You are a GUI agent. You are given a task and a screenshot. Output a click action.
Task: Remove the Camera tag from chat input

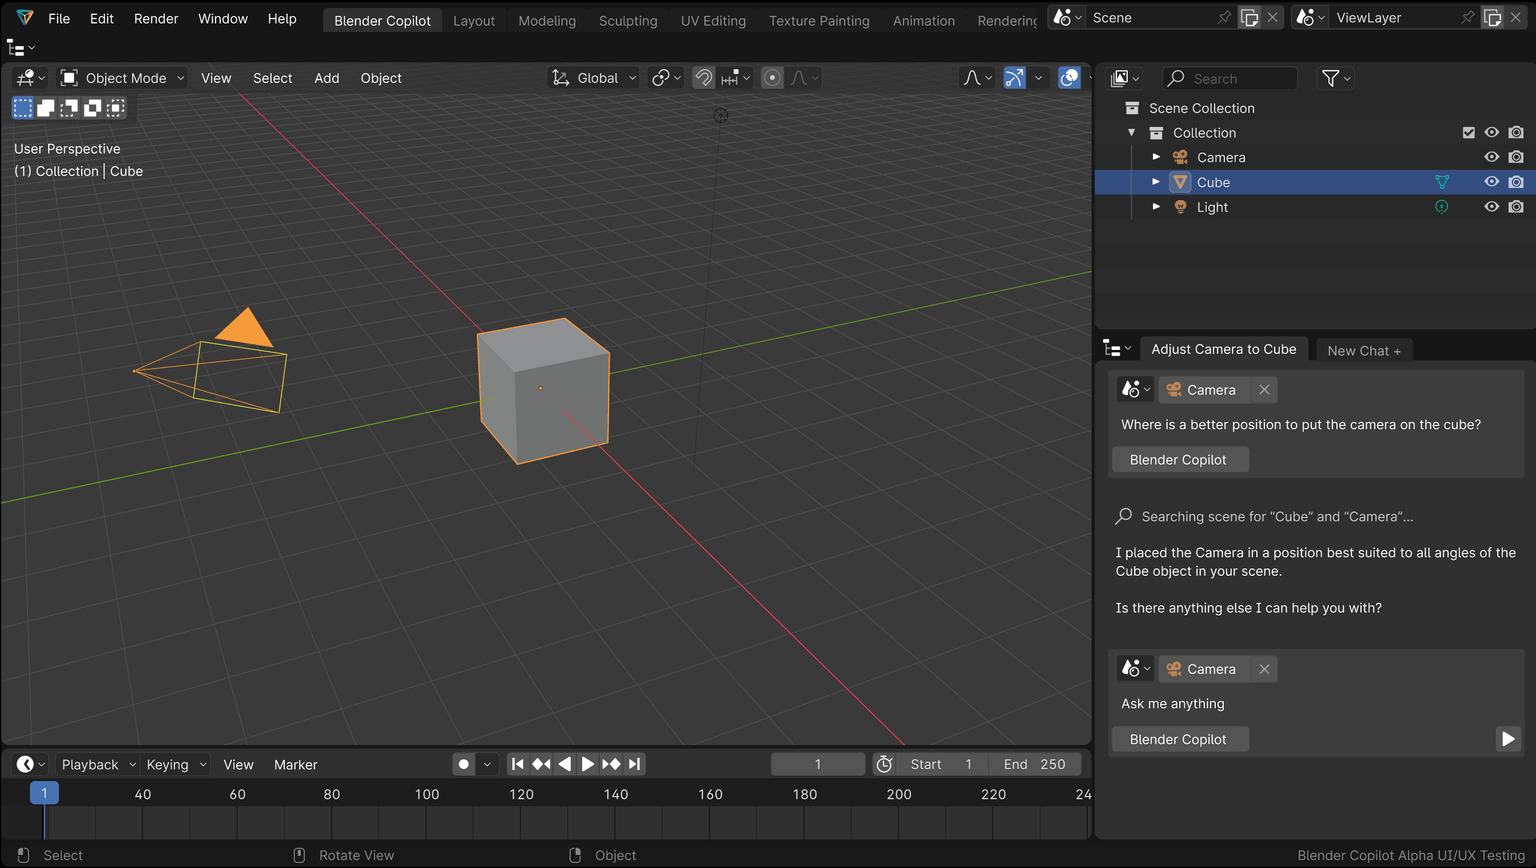(x=1264, y=669)
